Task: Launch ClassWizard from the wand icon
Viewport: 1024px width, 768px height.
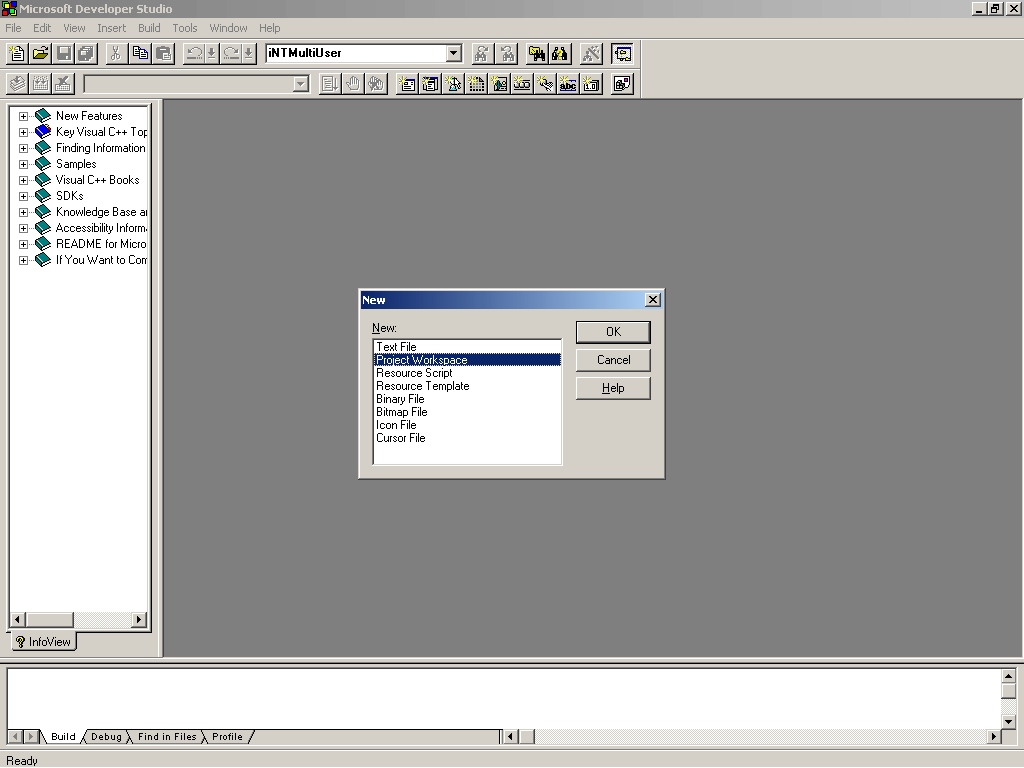Action: coord(592,54)
